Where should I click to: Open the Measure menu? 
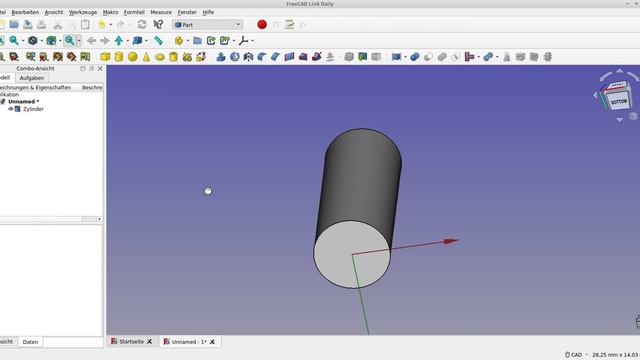(x=161, y=12)
